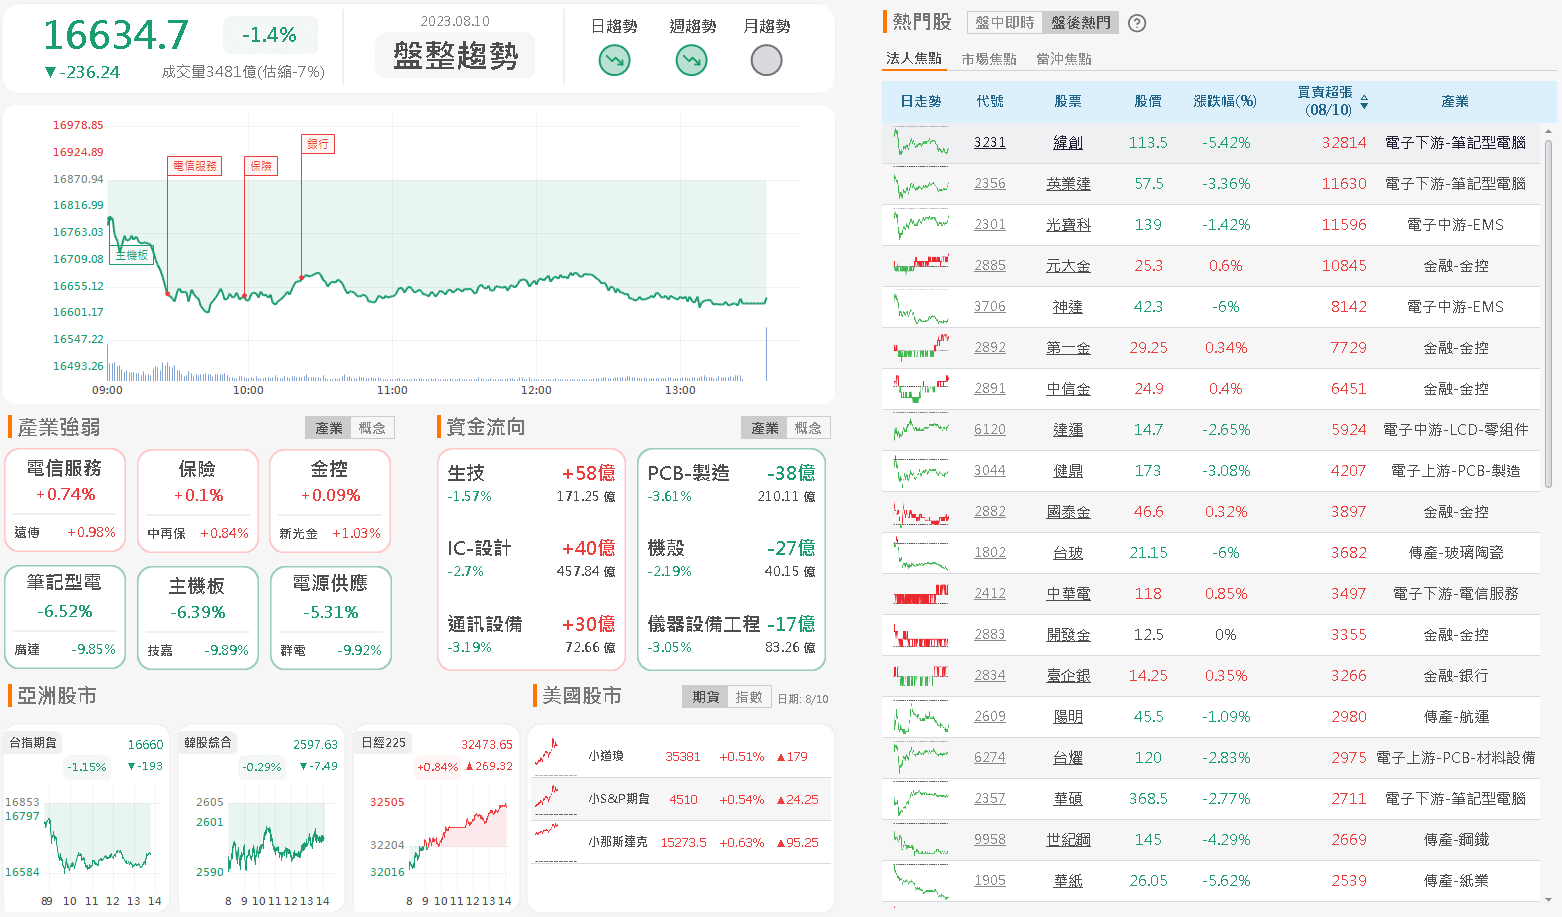1562x917 pixels.
Task: Open help via the question mark icon
Action: [x=1136, y=22]
